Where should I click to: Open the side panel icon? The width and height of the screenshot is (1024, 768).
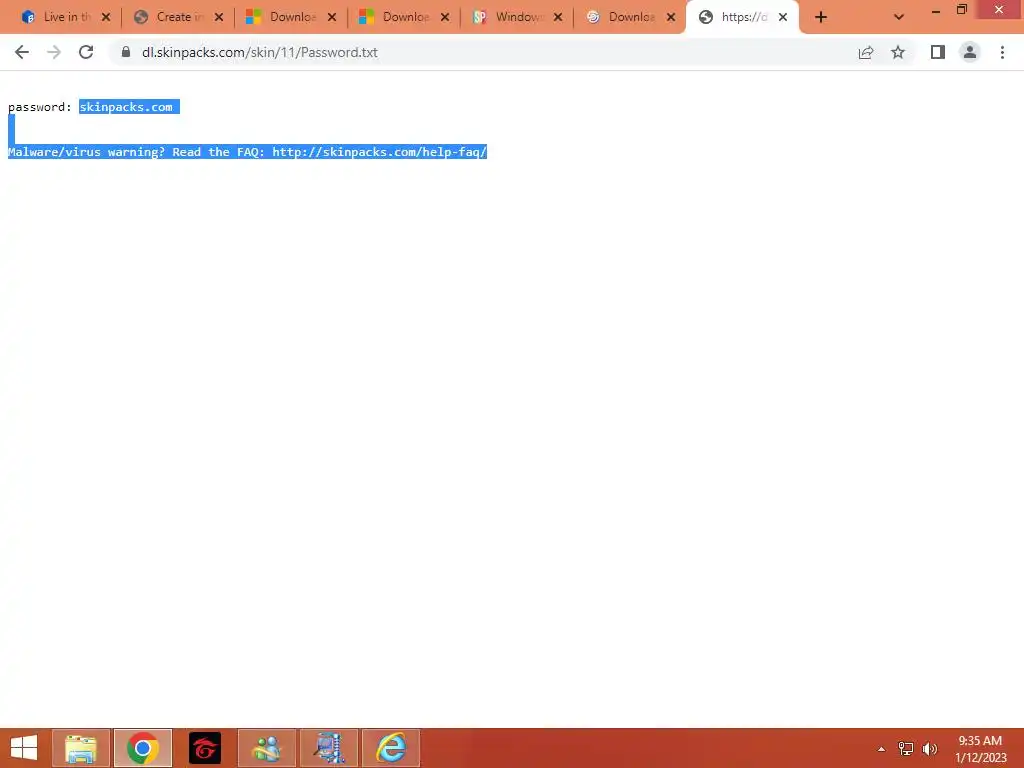coord(938,52)
